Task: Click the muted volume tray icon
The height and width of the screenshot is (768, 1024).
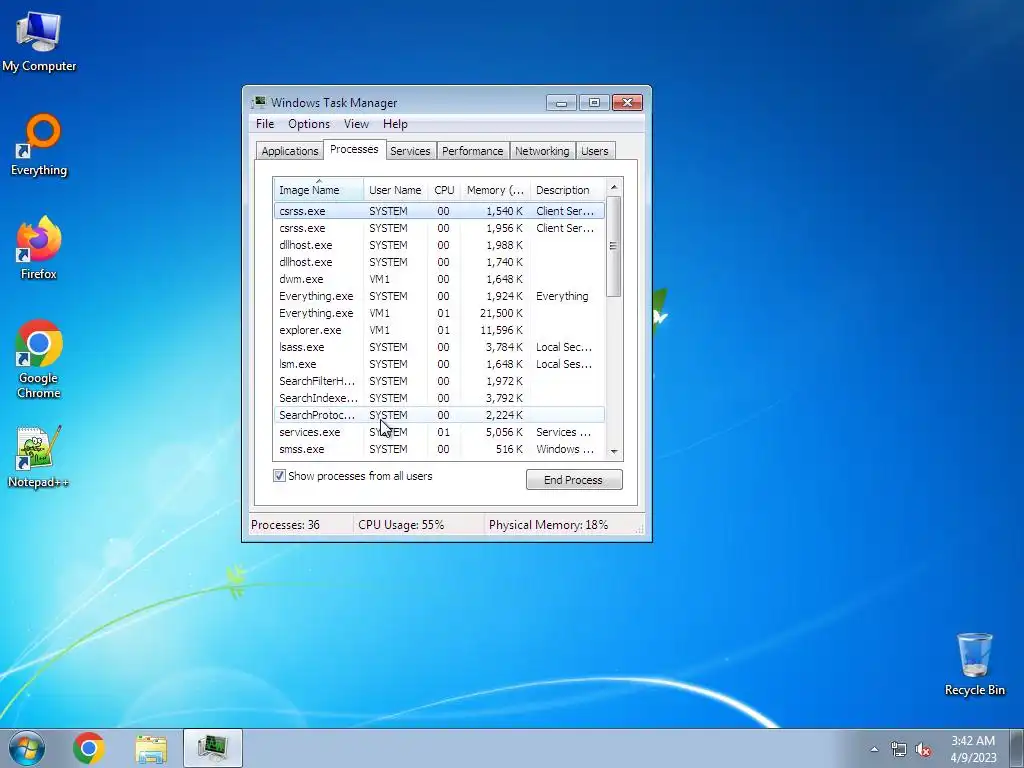Action: tap(923, 749)
